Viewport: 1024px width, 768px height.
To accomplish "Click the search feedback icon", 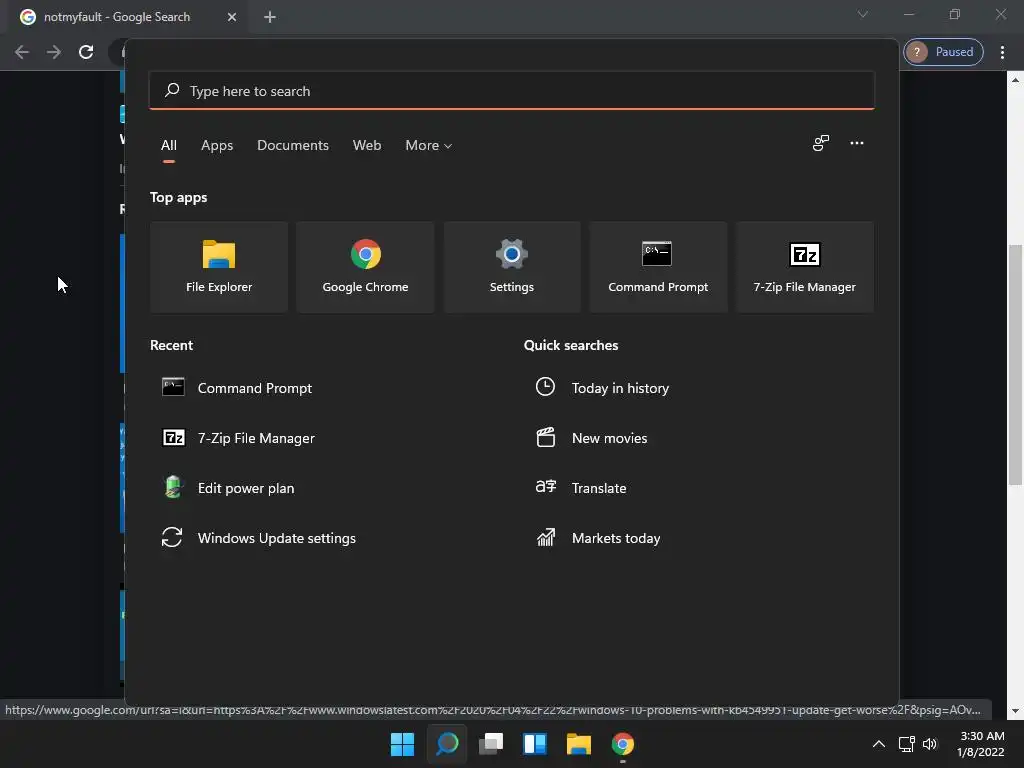I will (820, 143).
